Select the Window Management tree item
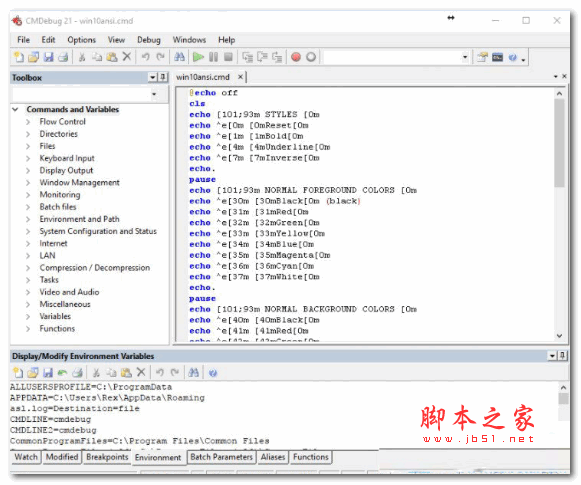581x485 pixels. pyautogui.click(x=80, y=183)
